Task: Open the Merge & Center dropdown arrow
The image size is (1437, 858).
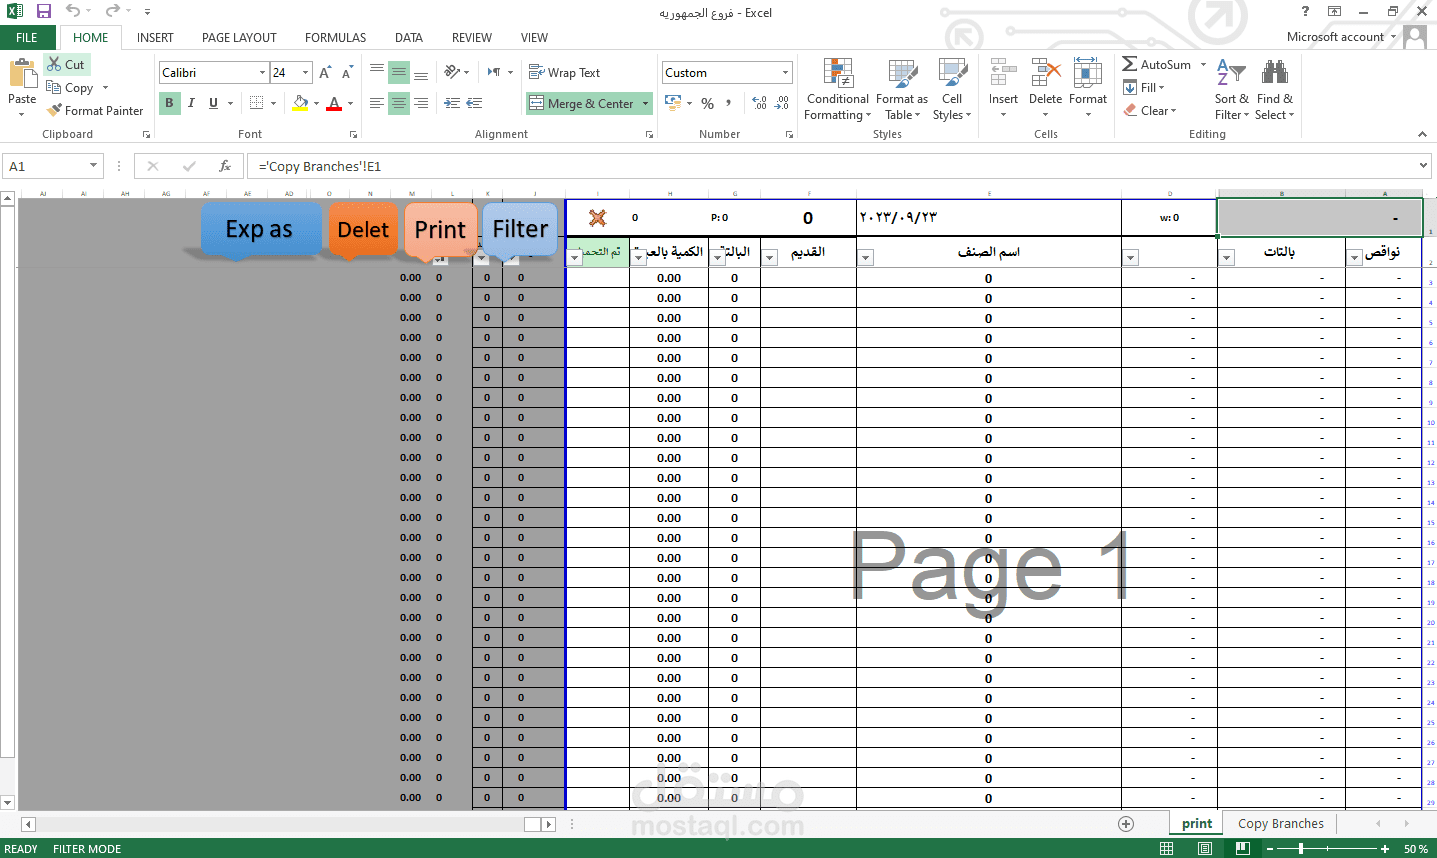Action: click(x=646, y=103)
